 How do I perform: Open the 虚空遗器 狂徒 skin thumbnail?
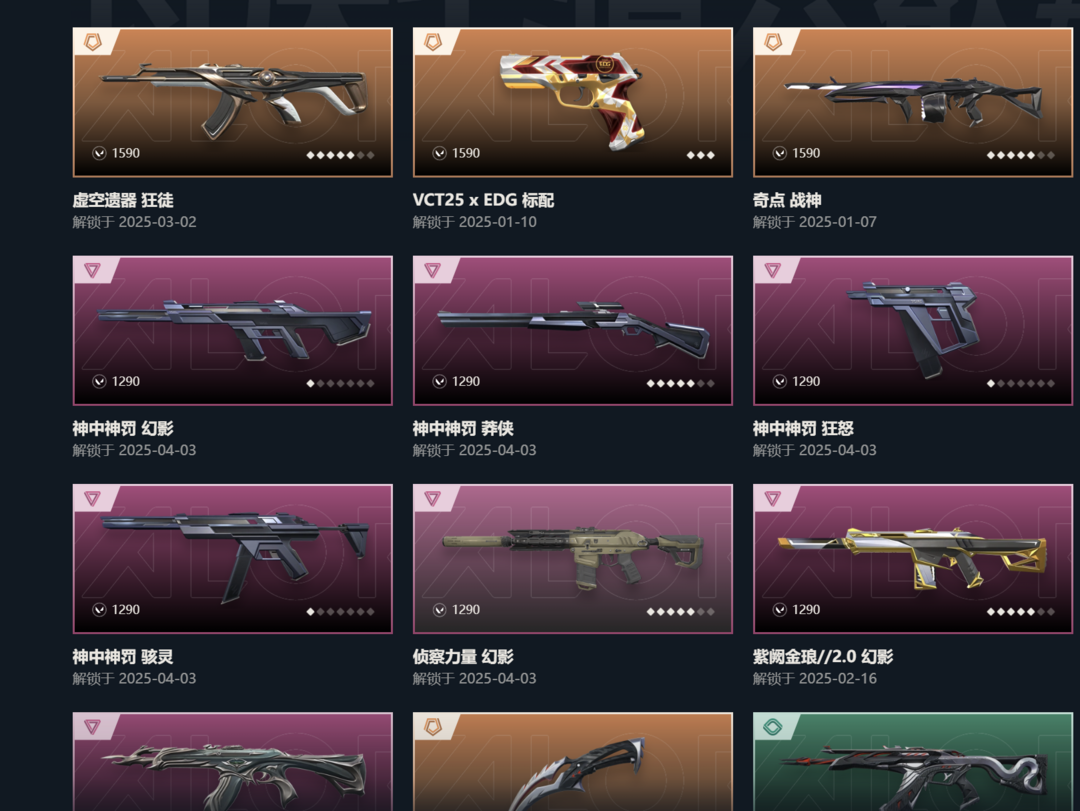pos(233,102)
